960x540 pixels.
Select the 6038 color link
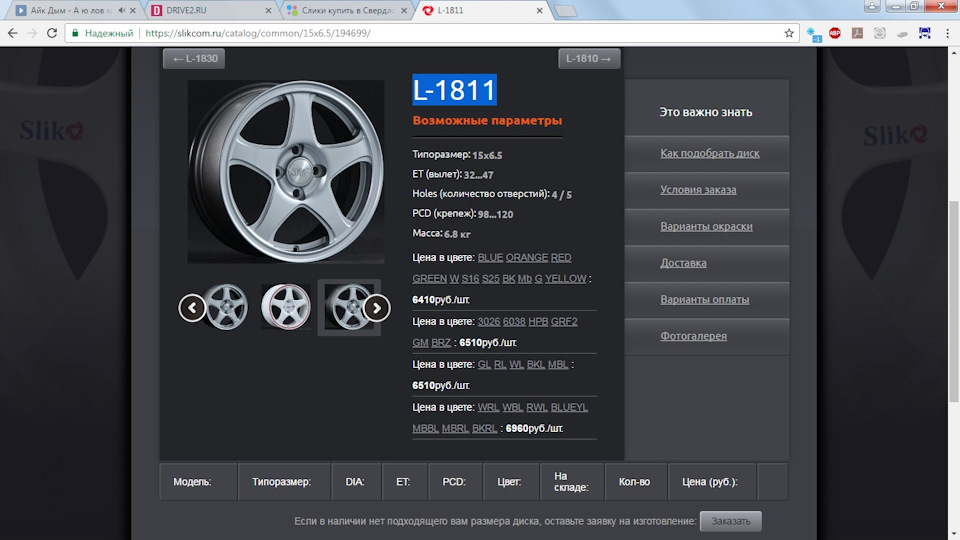[514, 321]
